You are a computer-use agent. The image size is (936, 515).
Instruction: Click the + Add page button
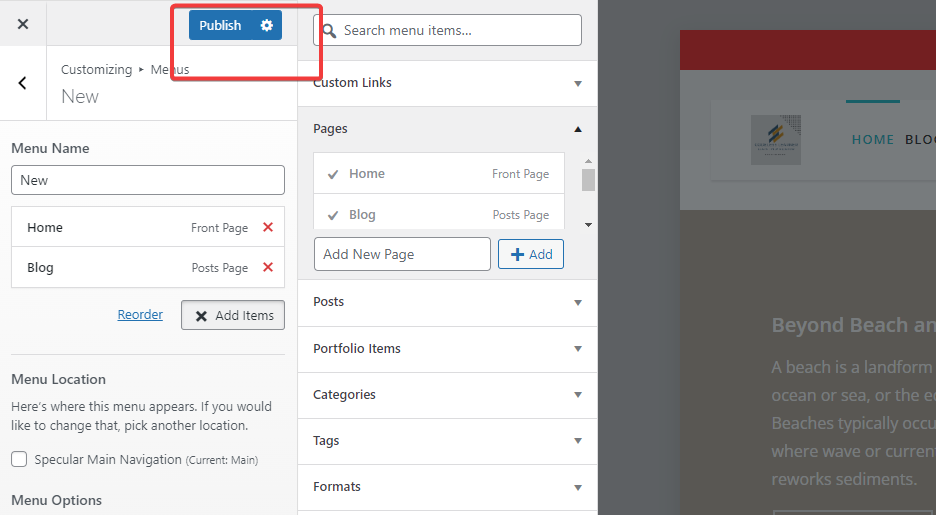pos(531,254)
